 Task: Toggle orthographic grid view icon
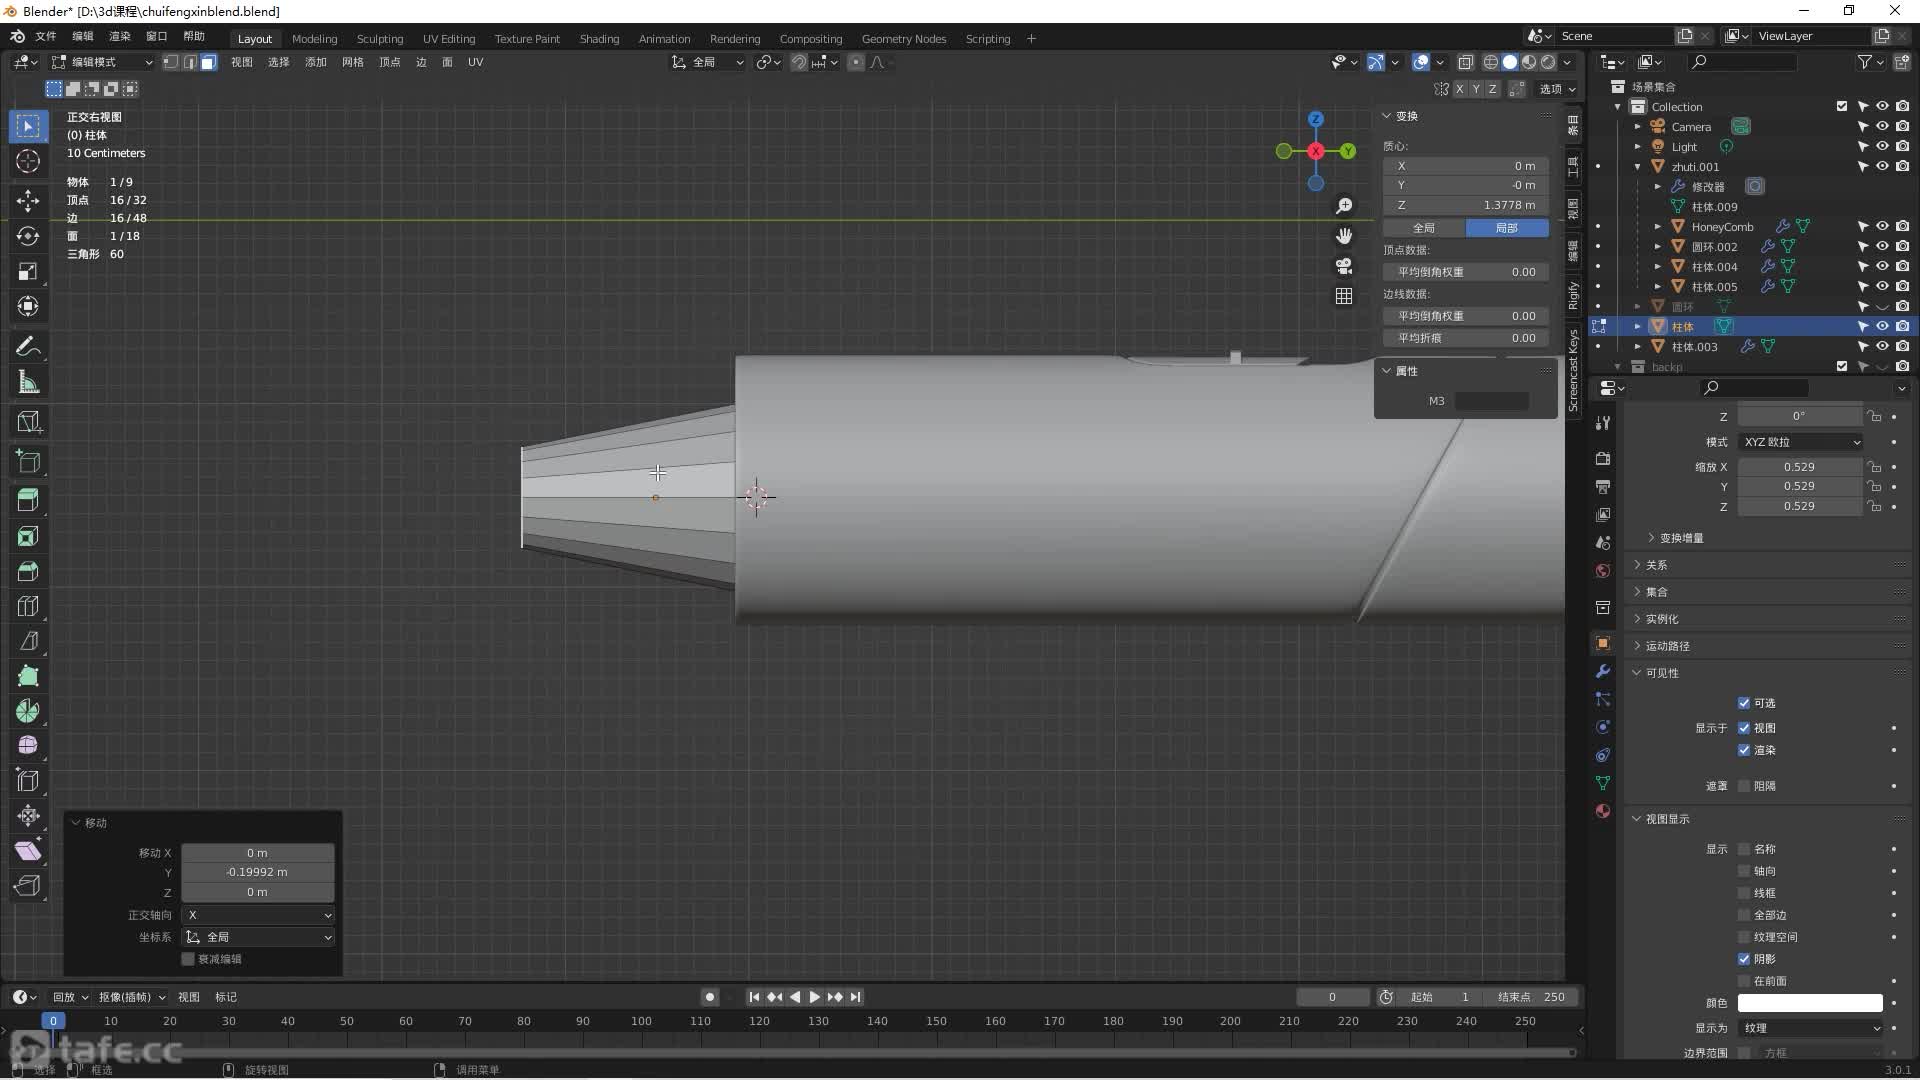click(x=1344, y=296)
